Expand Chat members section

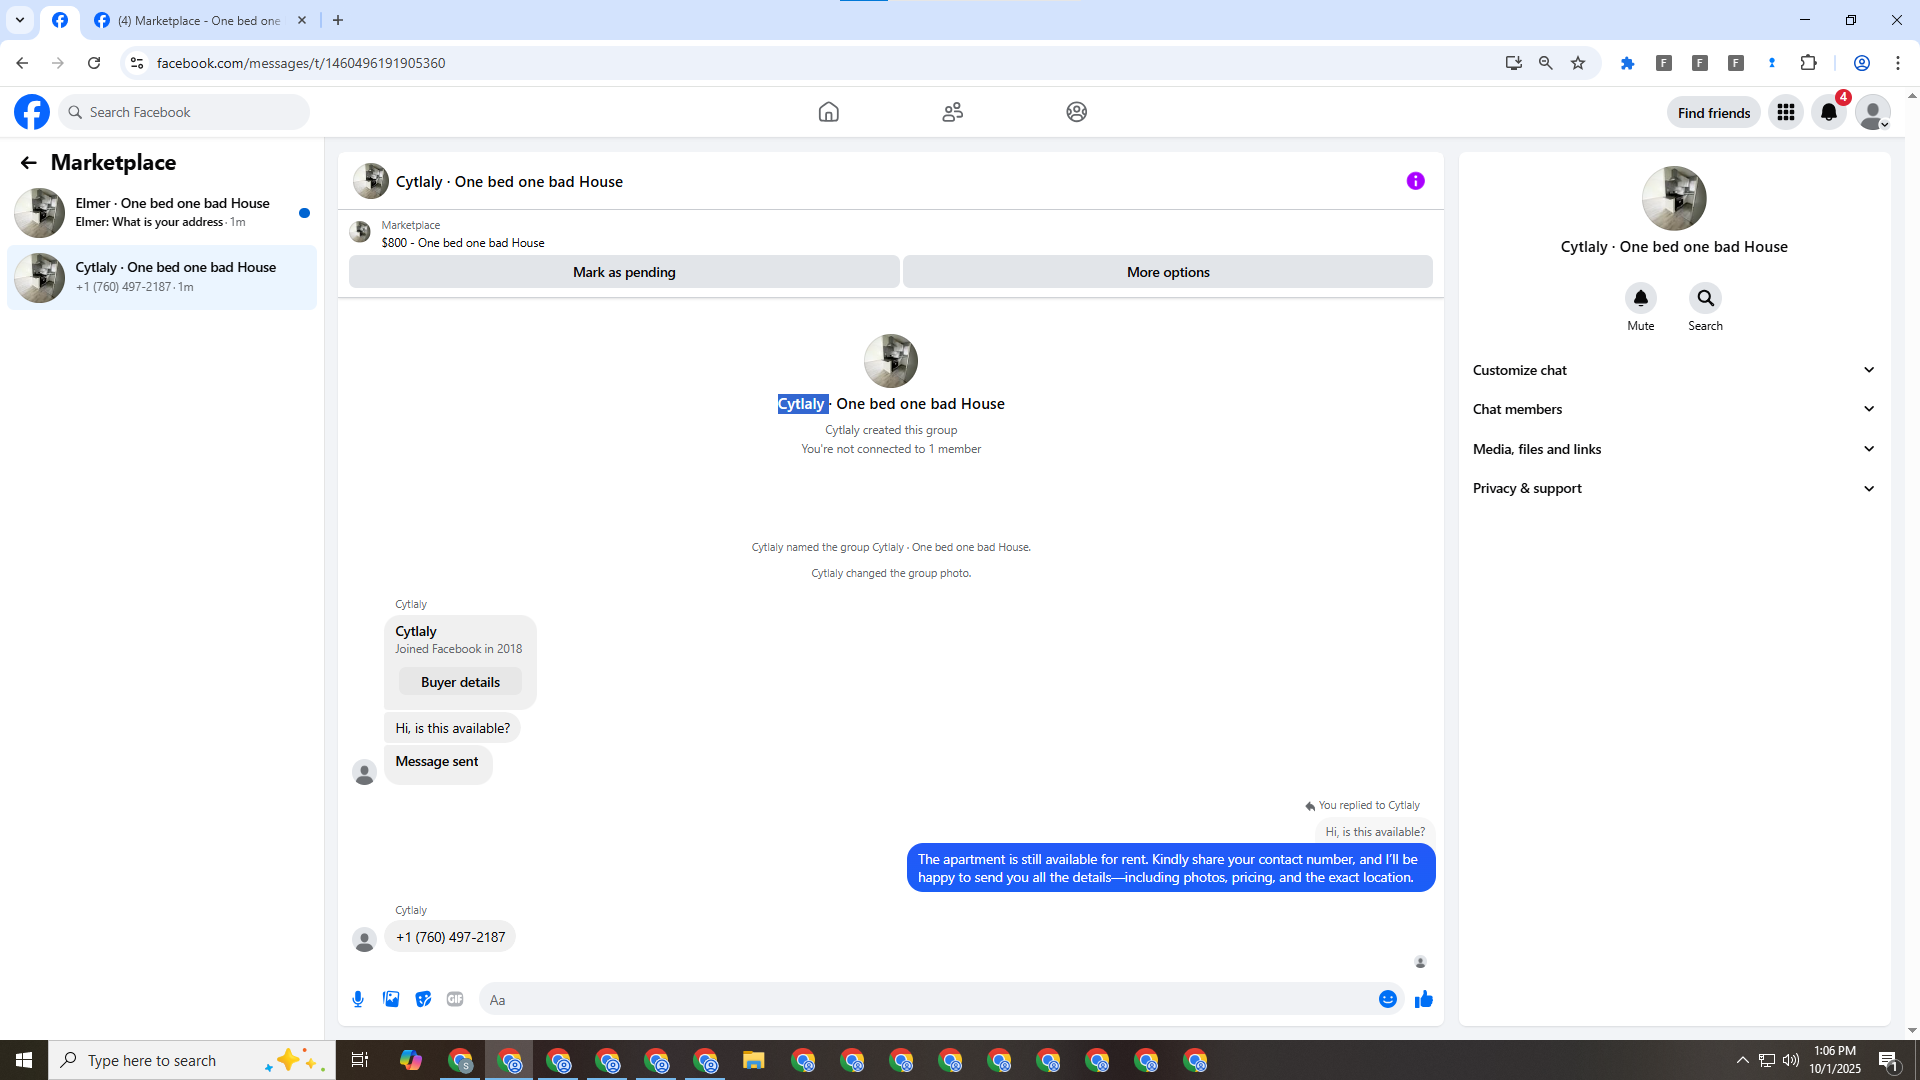coord(1673,409)
